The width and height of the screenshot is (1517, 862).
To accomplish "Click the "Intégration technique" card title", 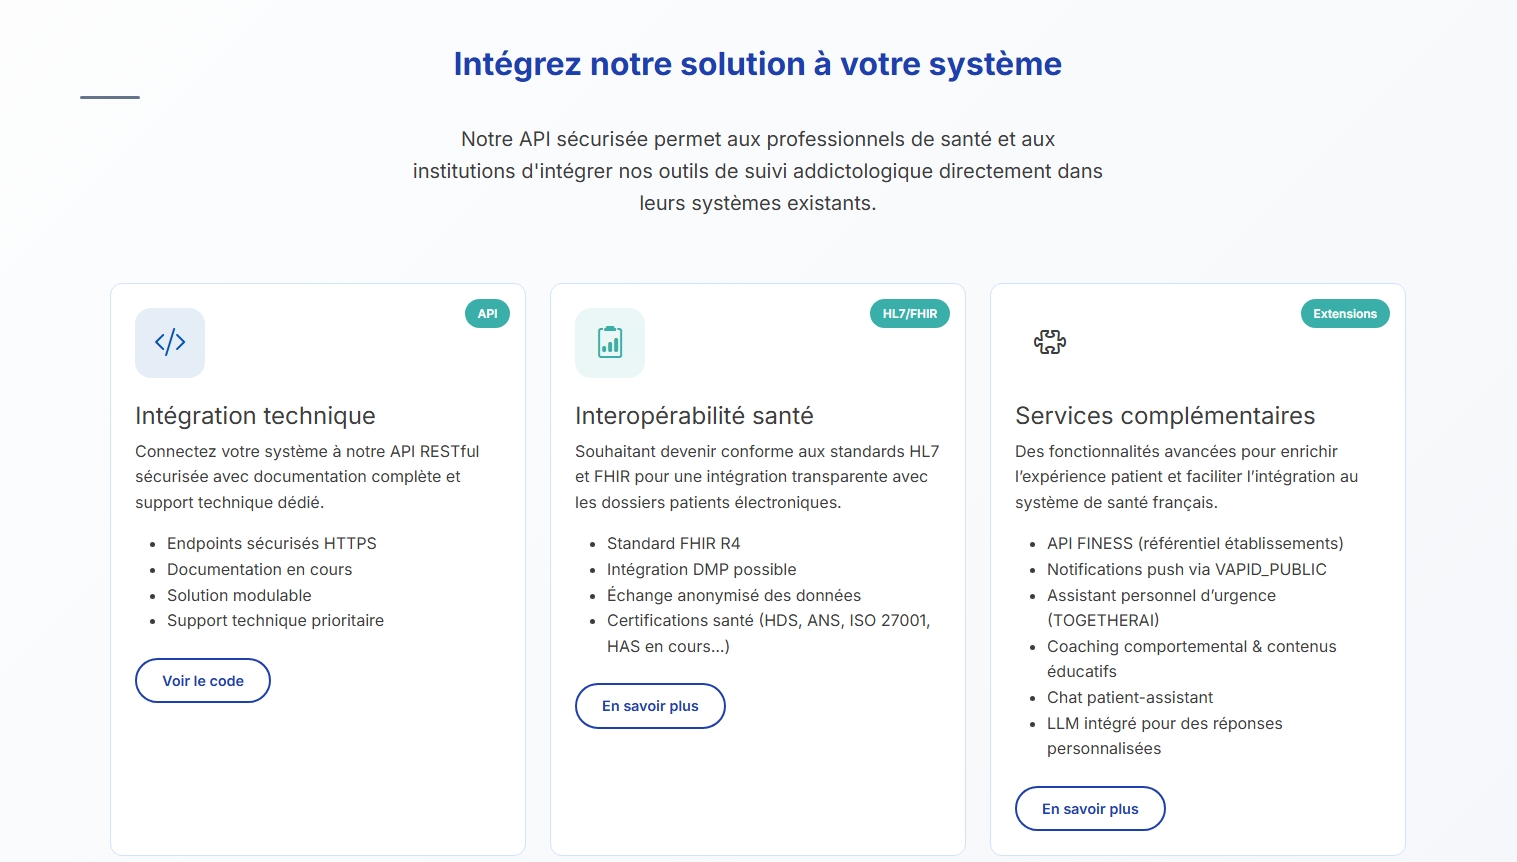I will pos(255,416).
